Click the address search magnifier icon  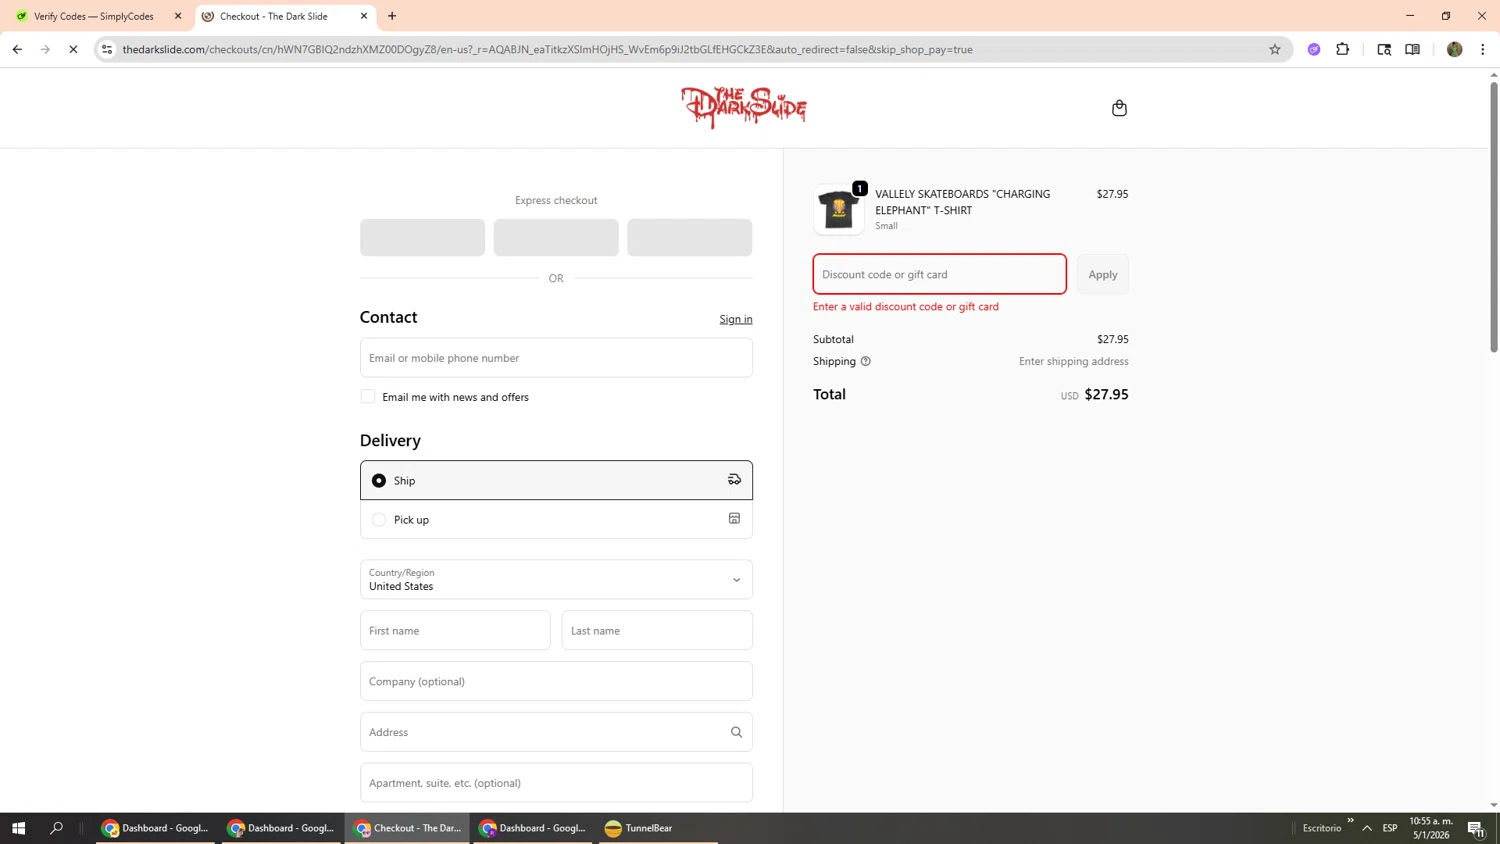[736, 732]
